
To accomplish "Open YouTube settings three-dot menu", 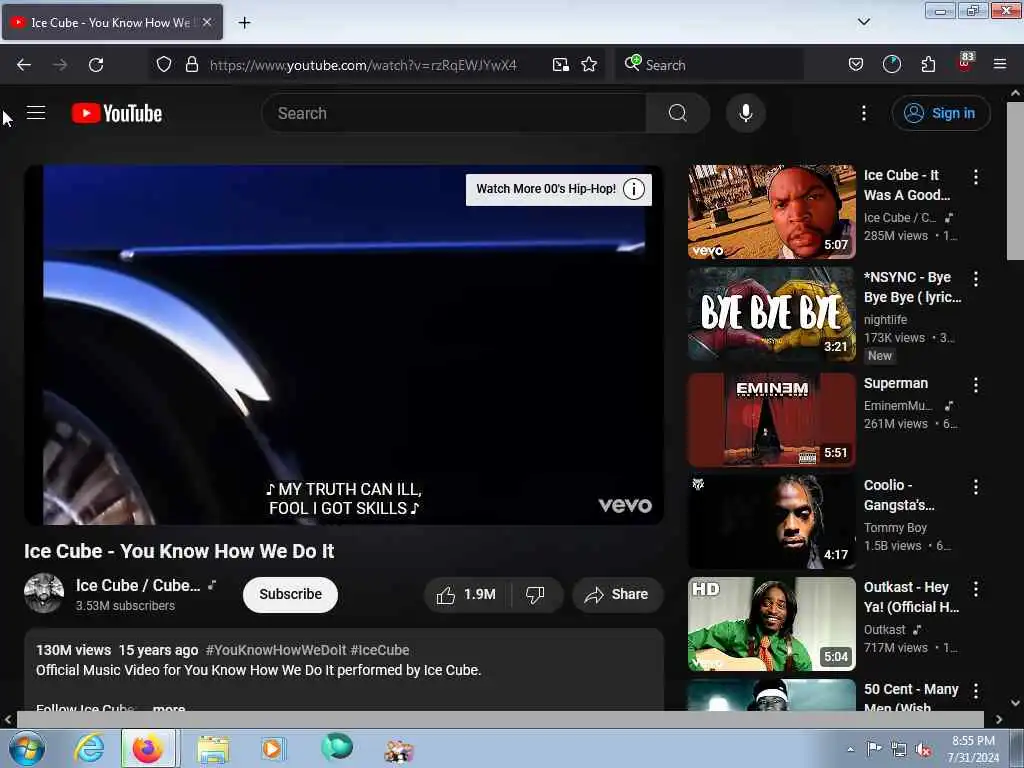I will click(863, 113).
